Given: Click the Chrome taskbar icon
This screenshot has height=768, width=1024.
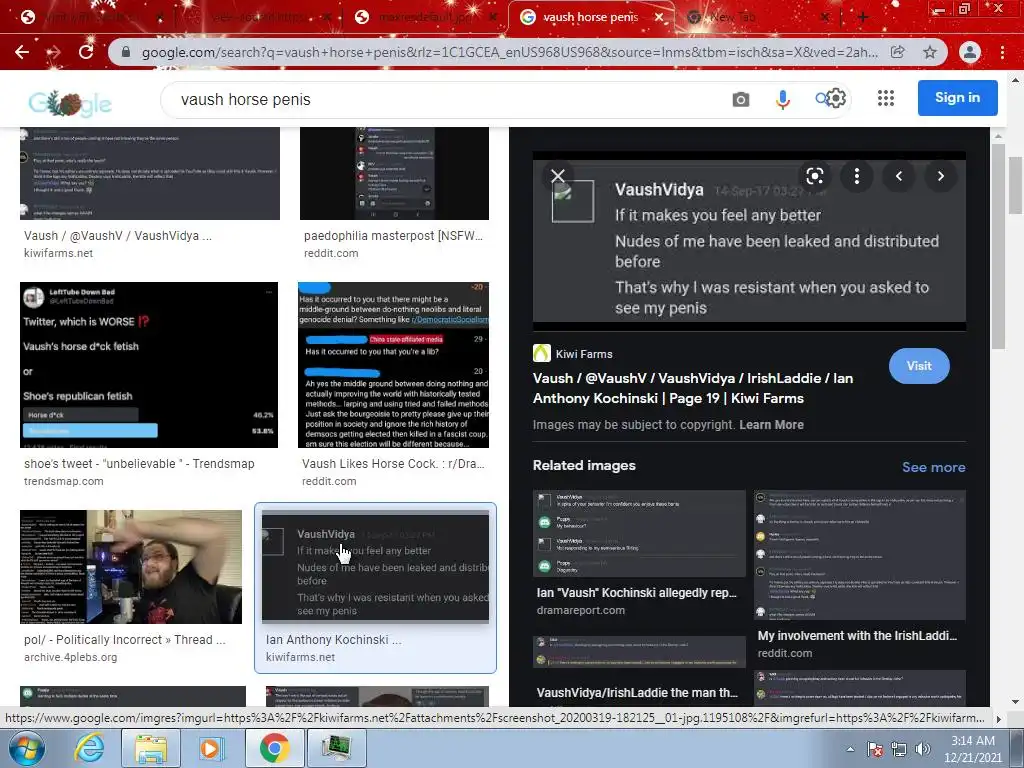Looking at the screenshot, I should click(x=274, y=748).
